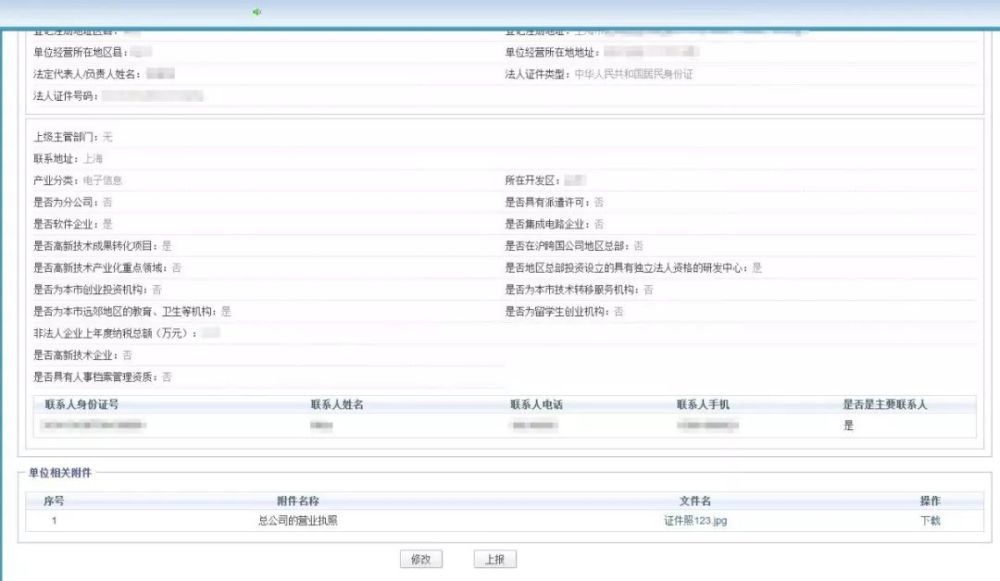
Task: Click the 上级主管部门 label
Action: tap(65, 137)
